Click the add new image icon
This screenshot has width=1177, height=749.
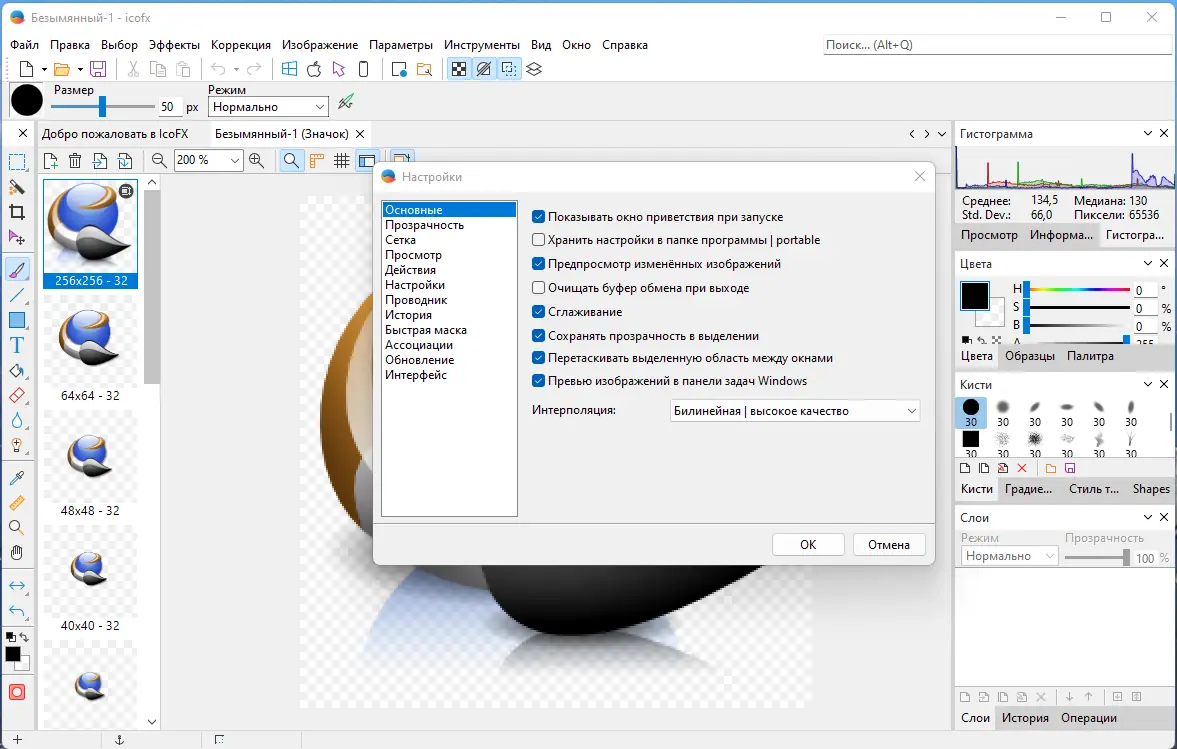(50, 160)
